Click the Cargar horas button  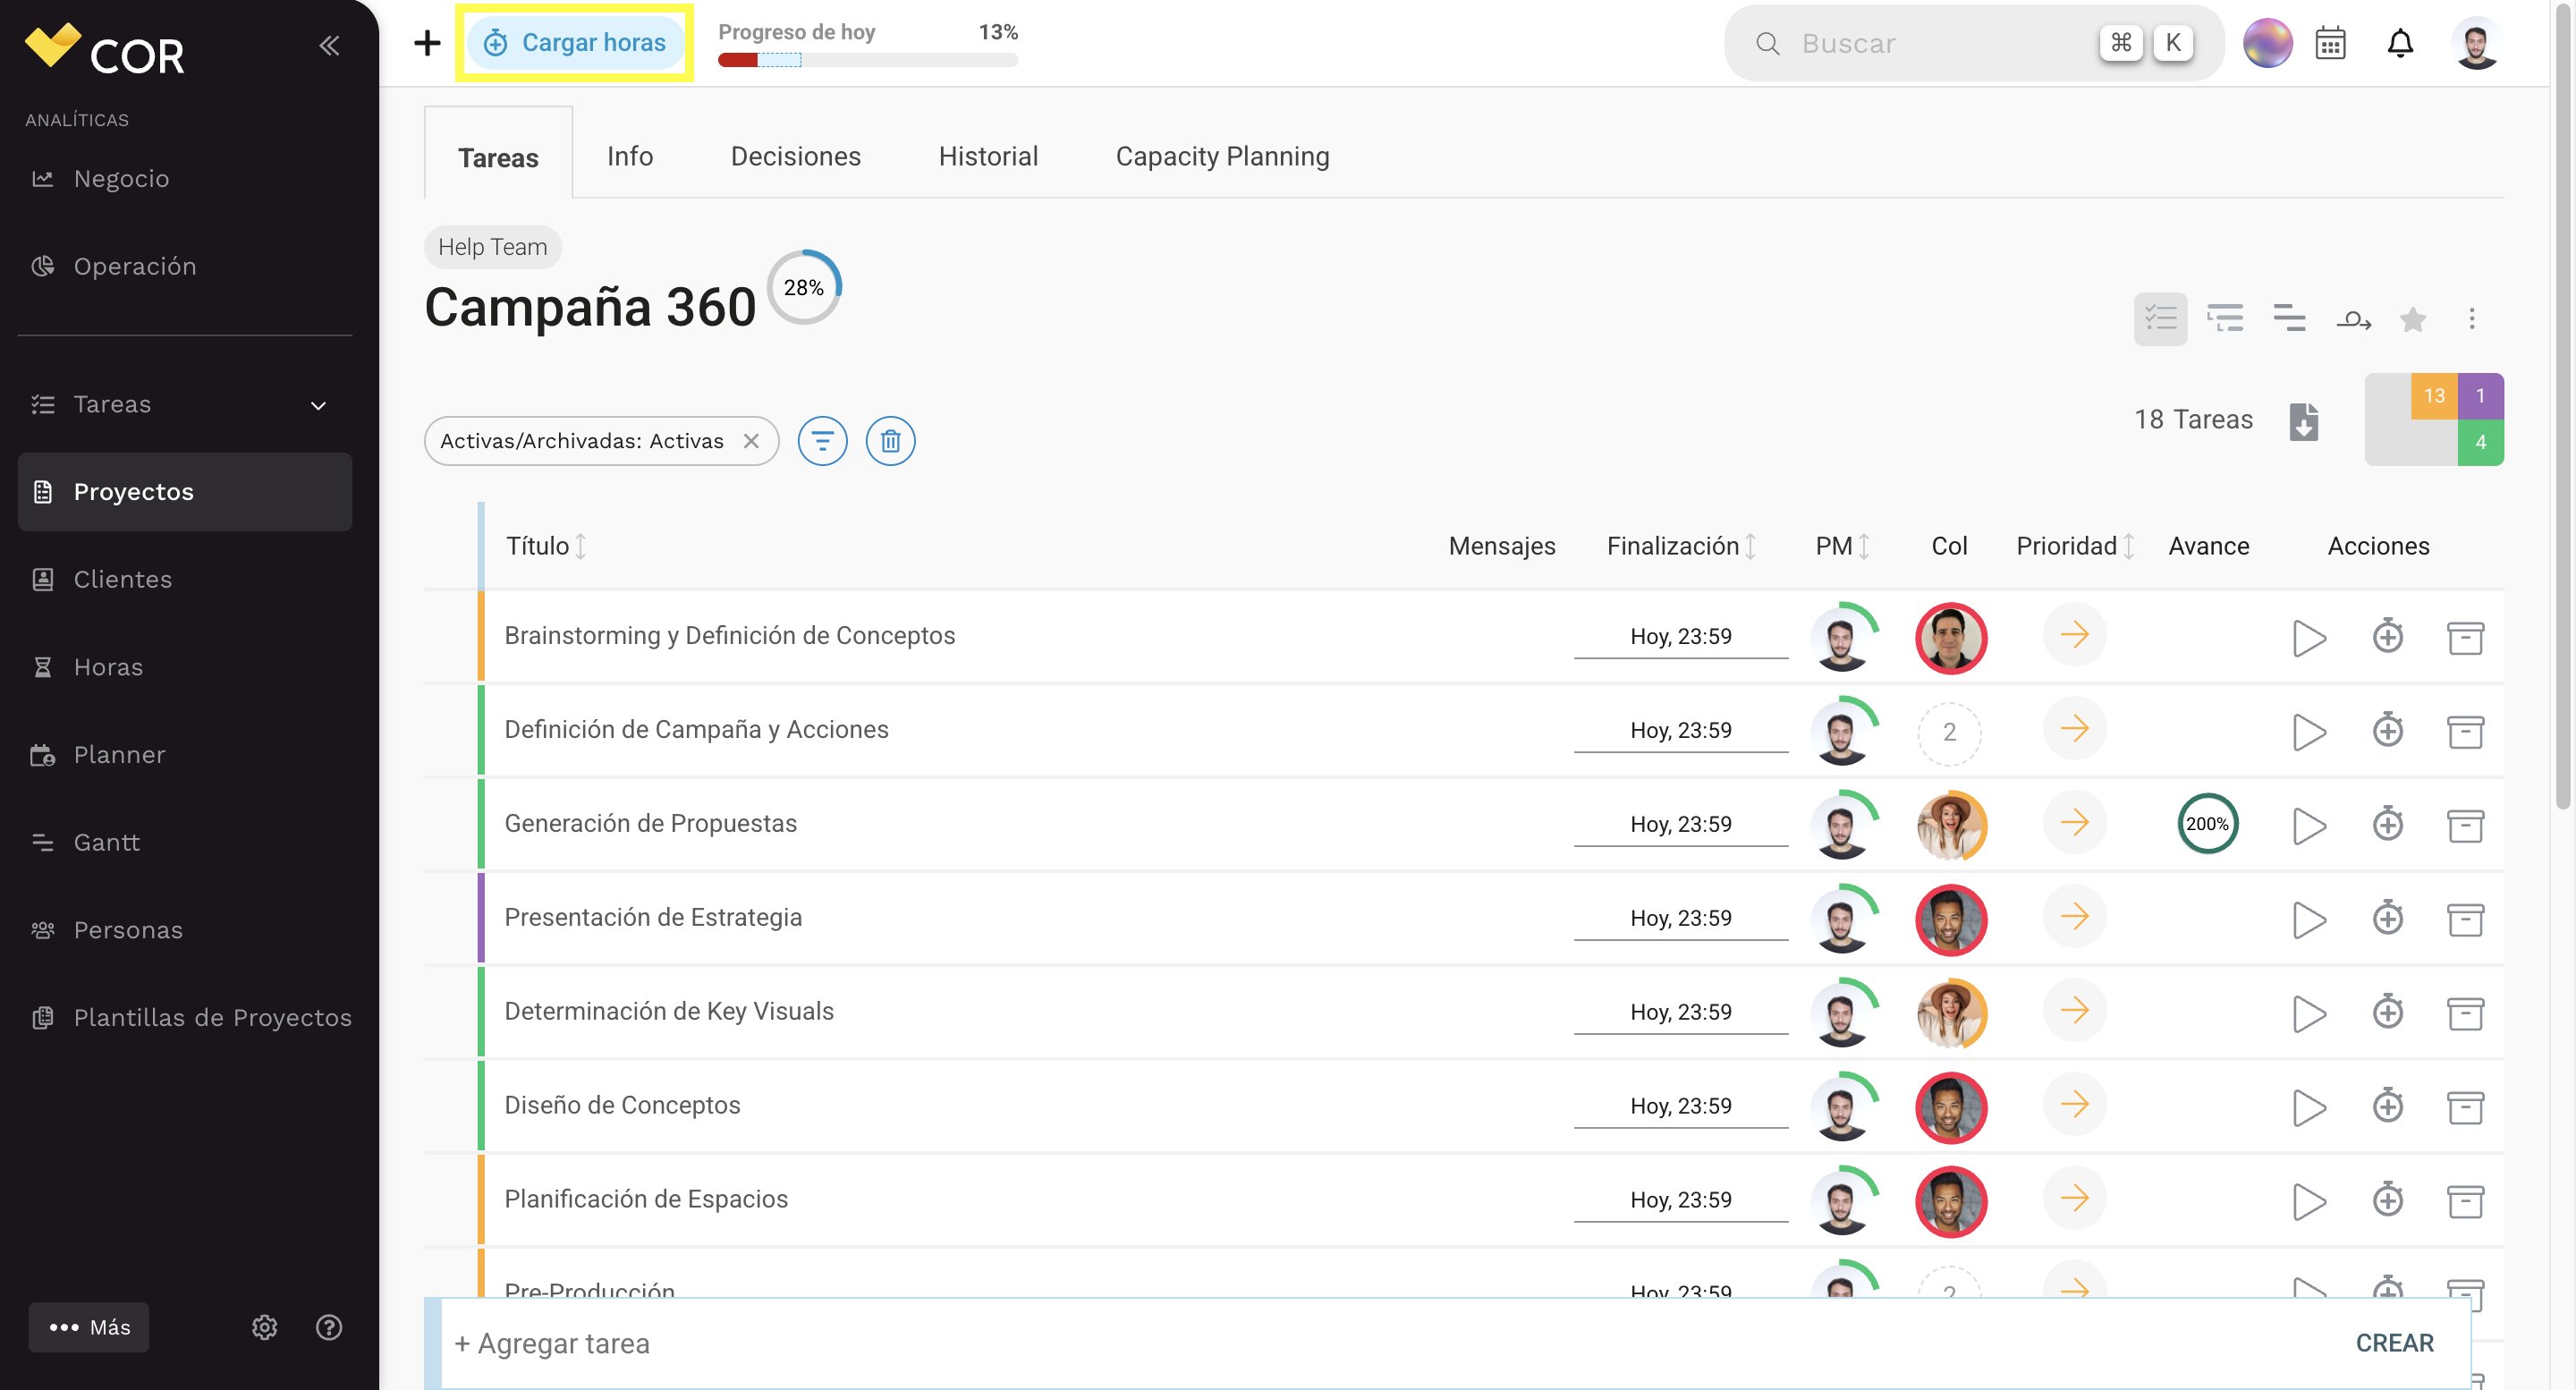coord(575,43)
